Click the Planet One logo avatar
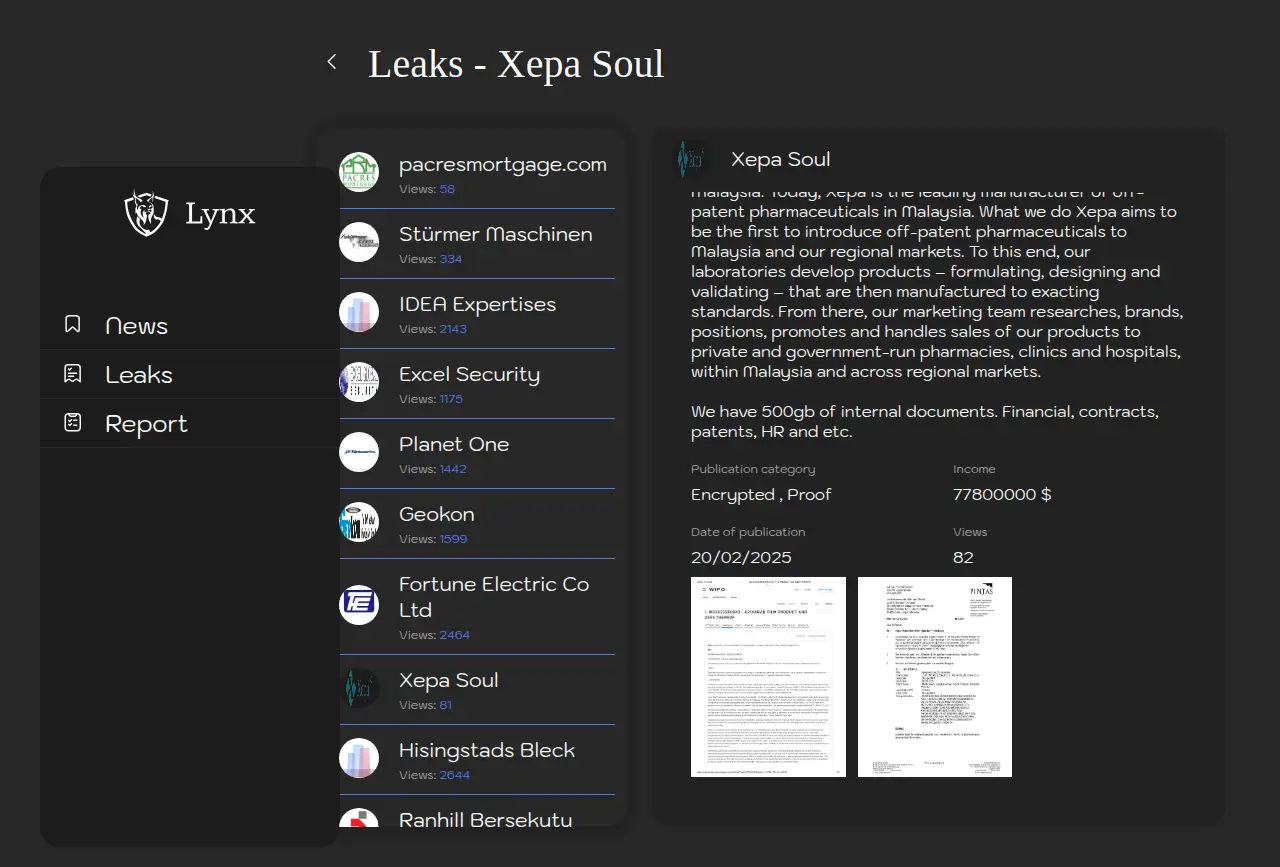1280x867 pixels. pyautogui.click(x=359, y=452)
